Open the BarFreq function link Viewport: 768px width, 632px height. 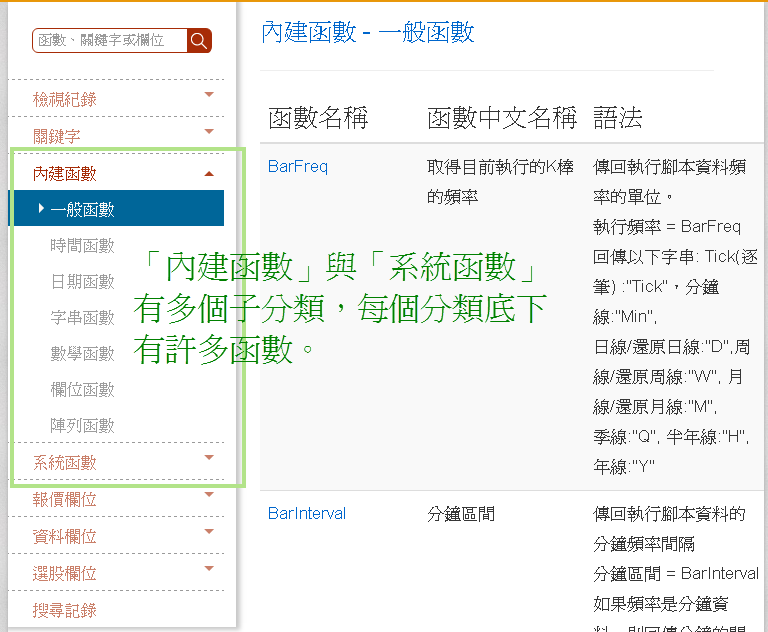click(x=298, y=166)
